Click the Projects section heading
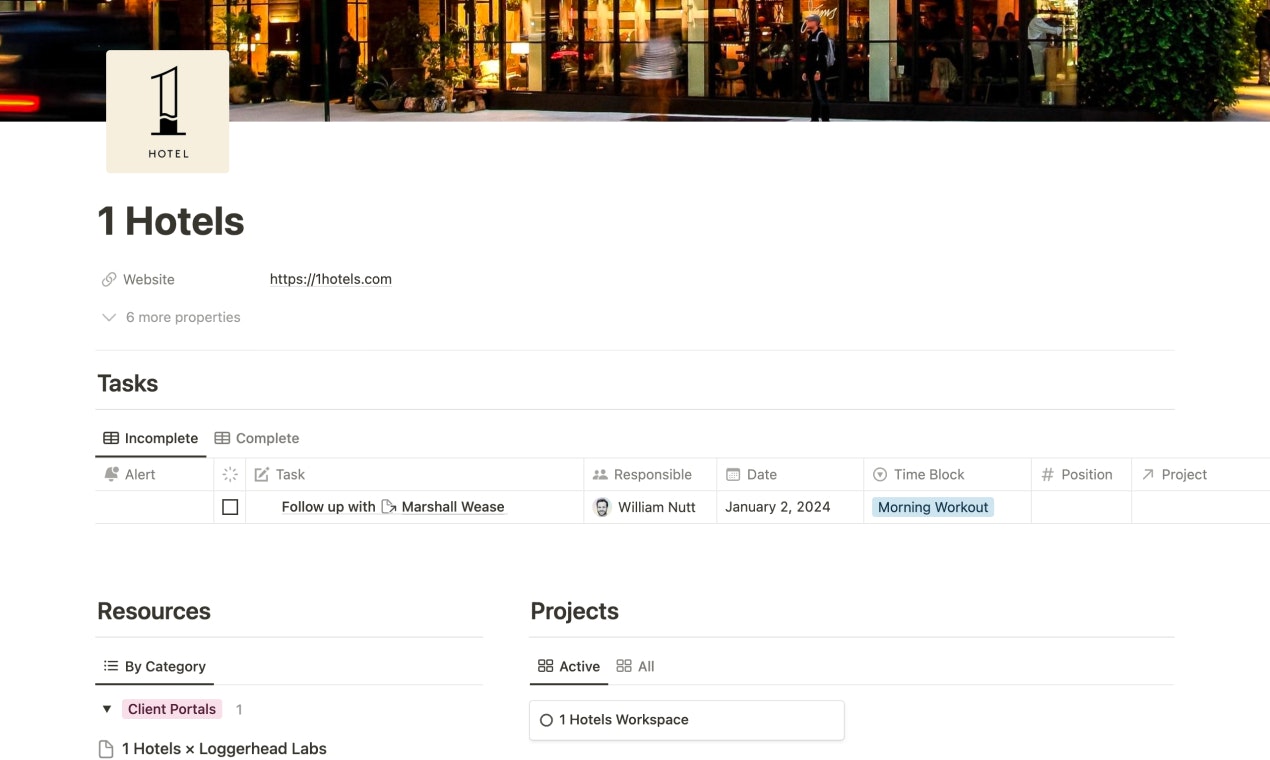Image resolution: width=1270 pixels, height=760 pixels. coord(575,611)
